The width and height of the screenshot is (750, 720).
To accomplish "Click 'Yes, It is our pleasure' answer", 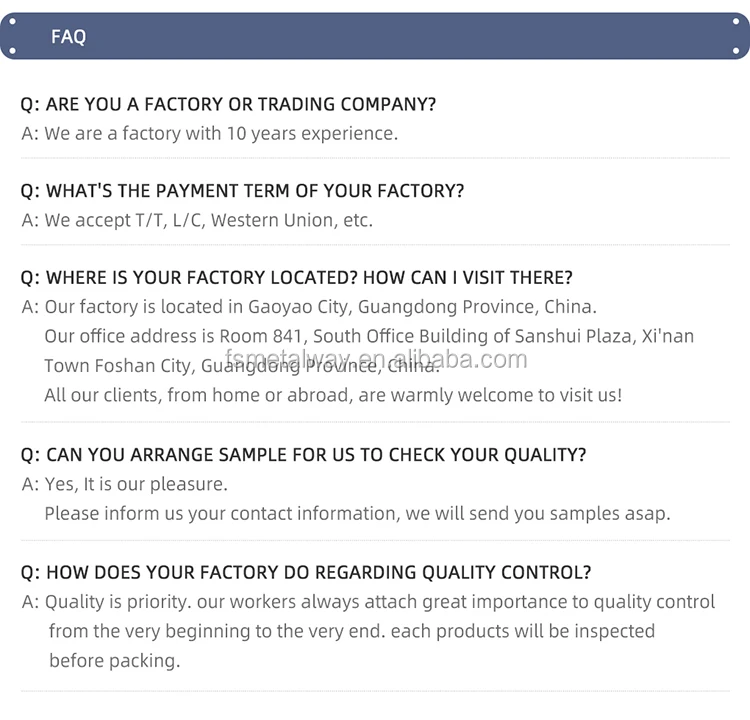I will 126,484.
